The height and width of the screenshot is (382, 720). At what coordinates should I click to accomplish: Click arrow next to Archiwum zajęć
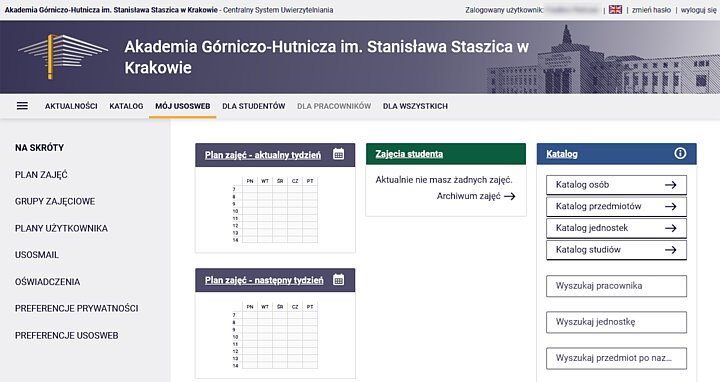[x=509, y=196]
